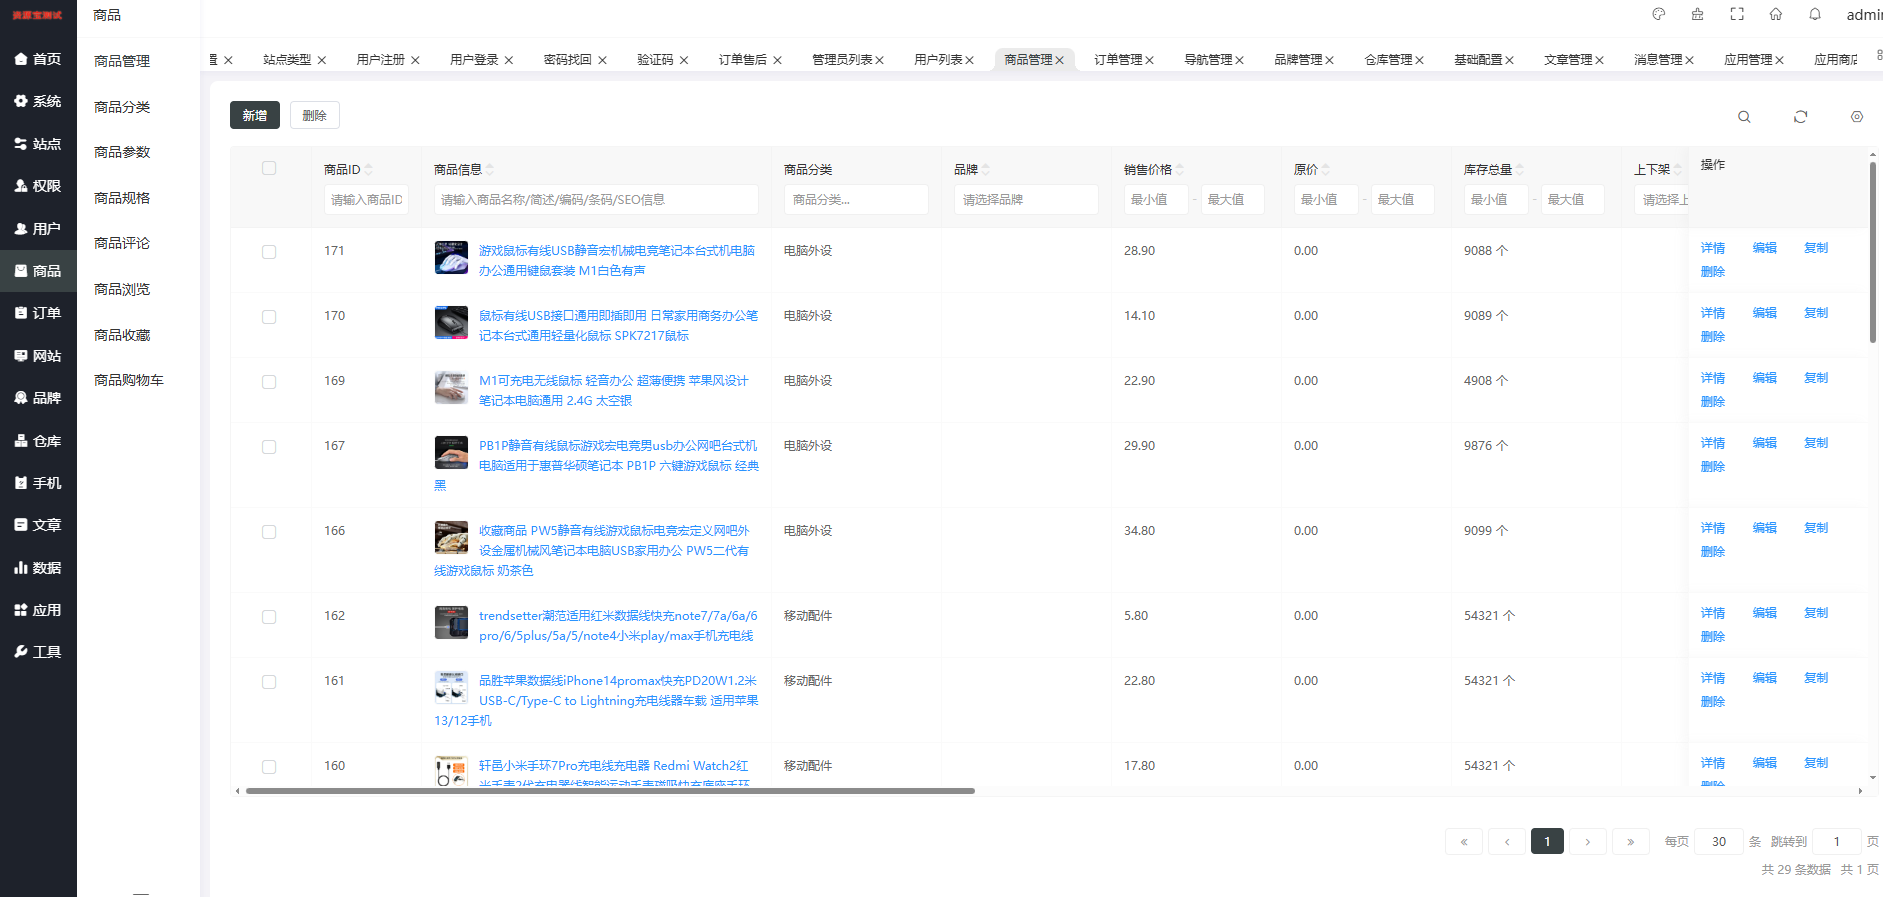Screen dimensions: 1883x897
Task: Sort by 库存总量 column arrows
Action: tap(1520, 170)
